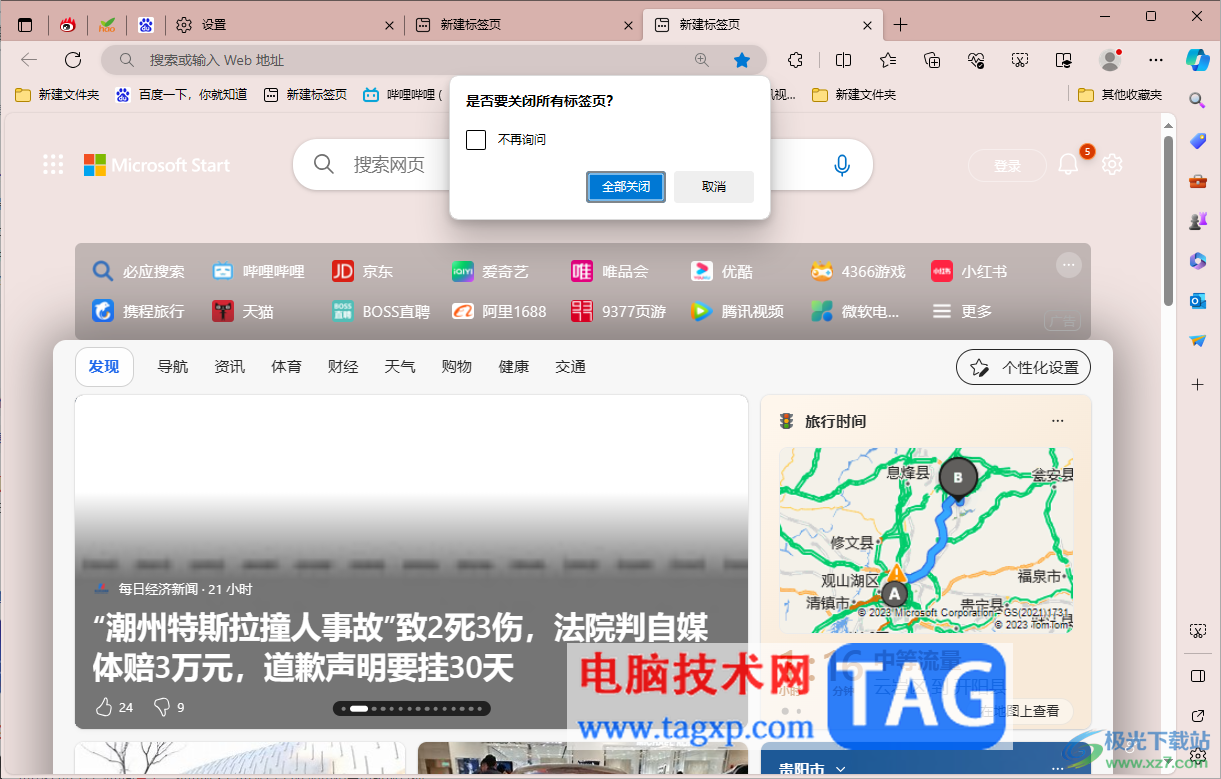The image size is (1221, 779).
Task: Click the 取消 button in dialog
Action: coord(714,187)
